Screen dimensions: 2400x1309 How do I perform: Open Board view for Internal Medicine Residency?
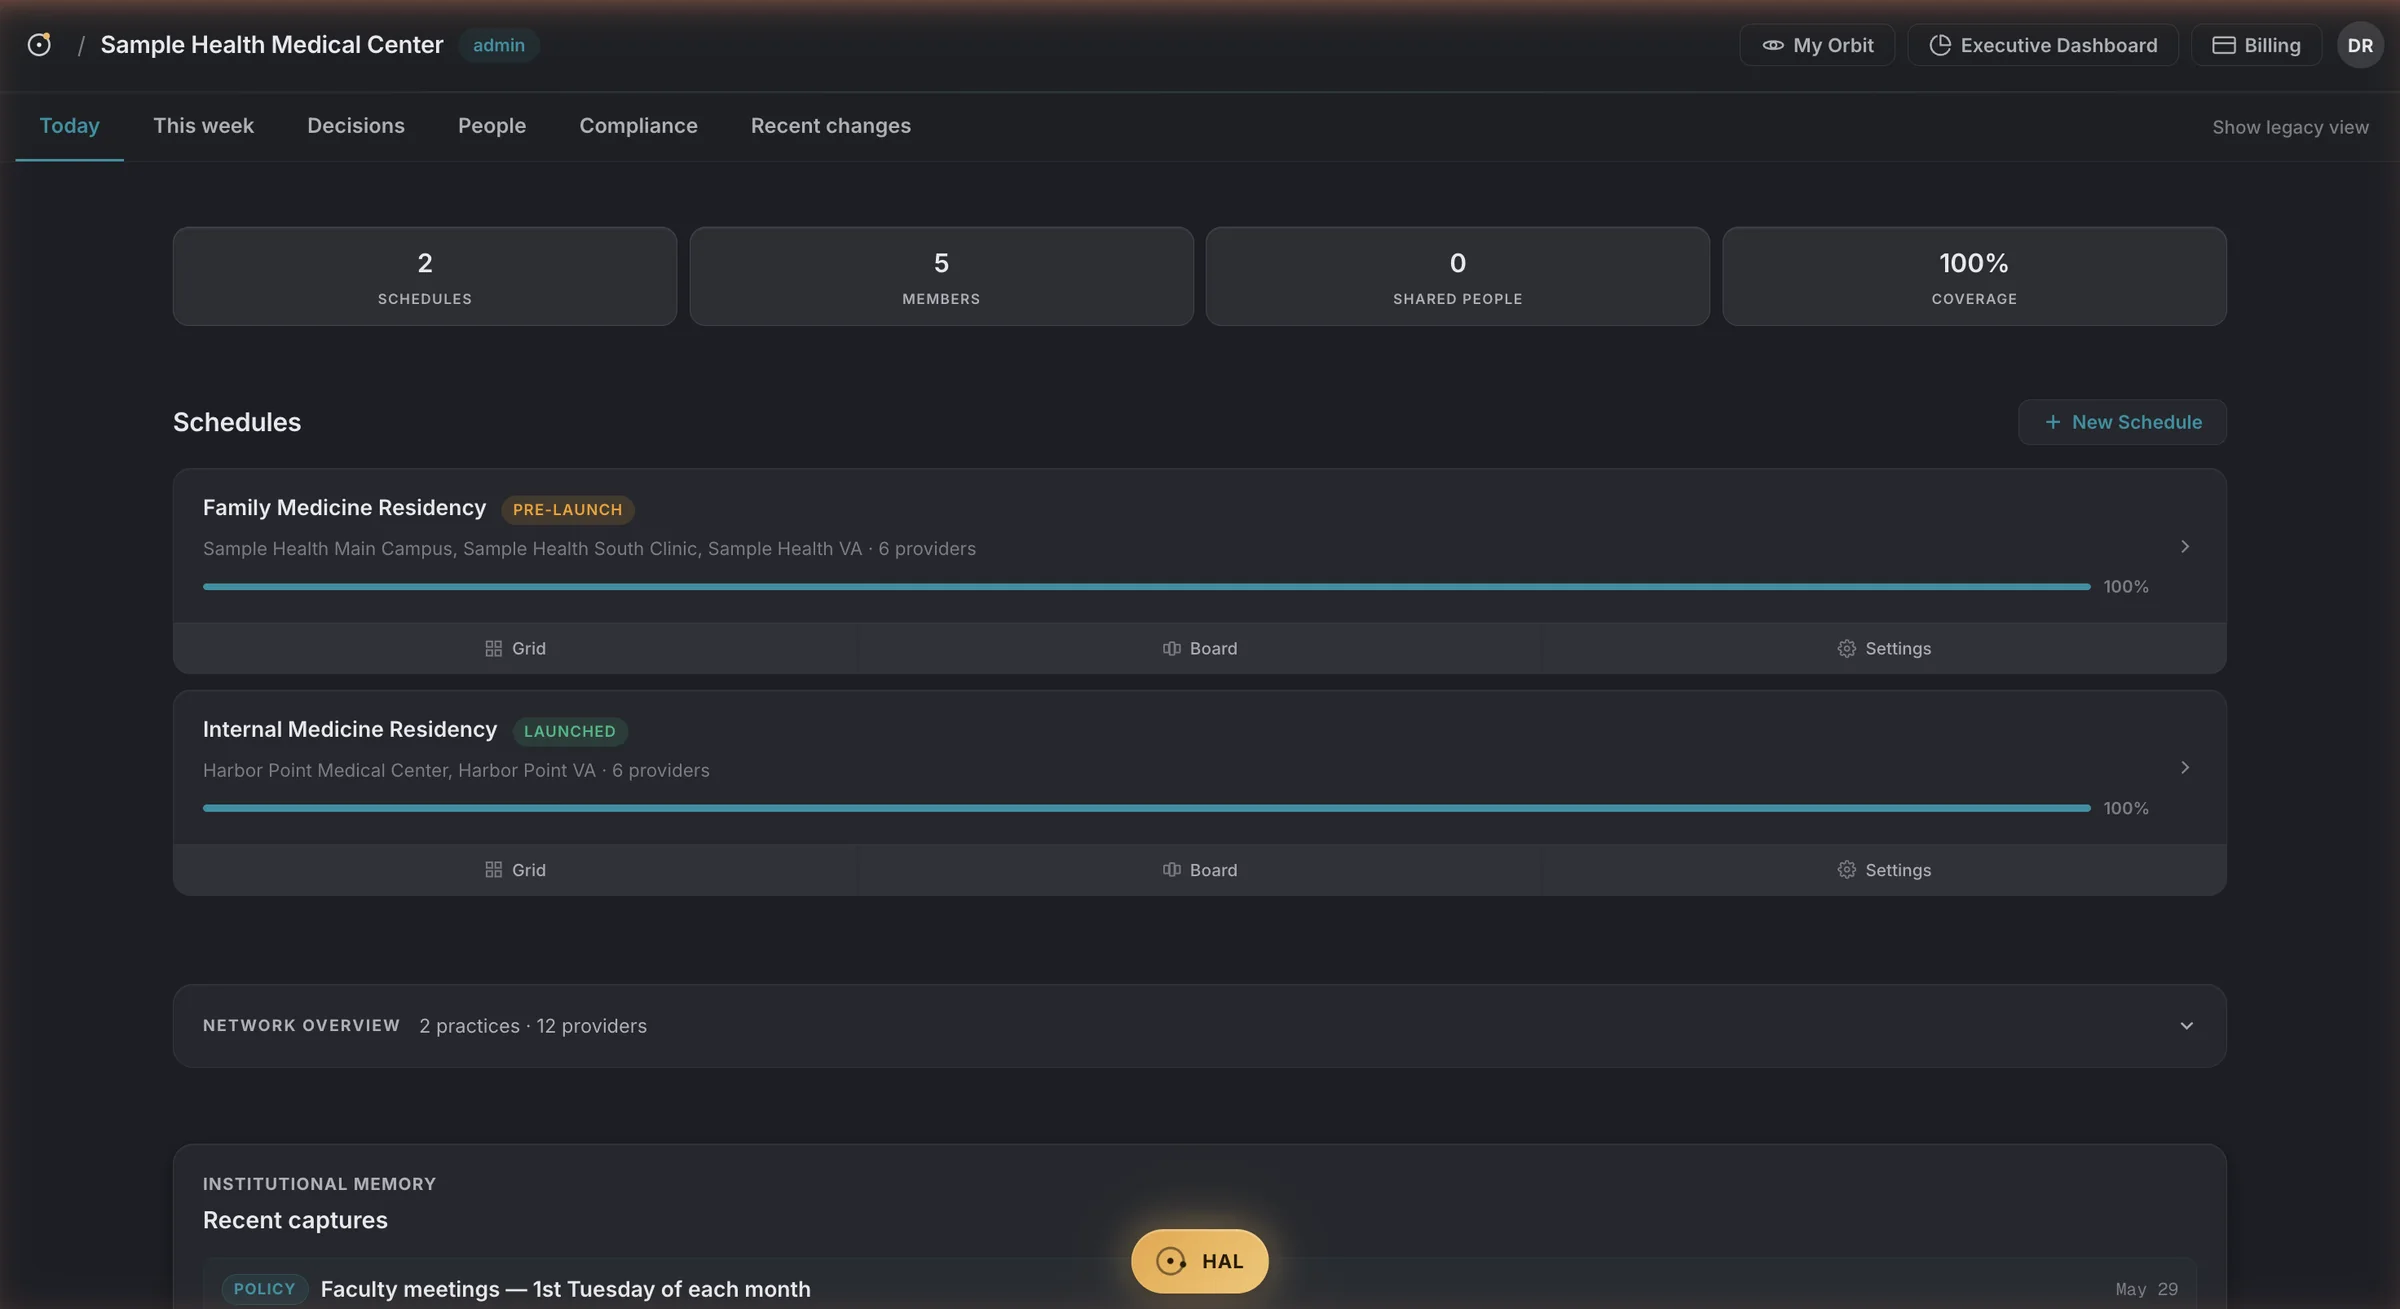(x=1199, y=870)
